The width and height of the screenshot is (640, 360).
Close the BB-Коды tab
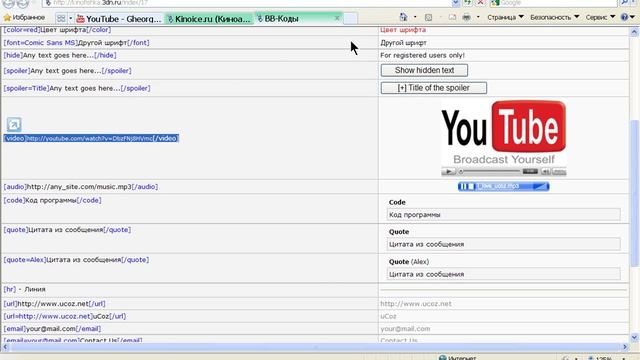pos(337,18)
